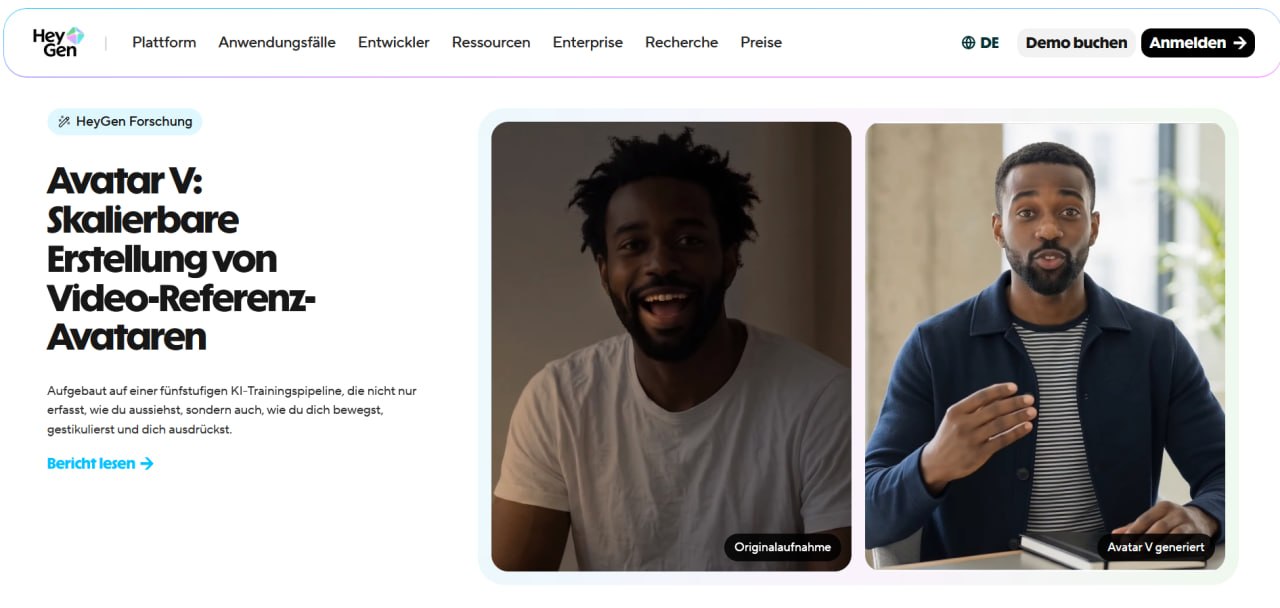Open the Plattform menu

164,43
